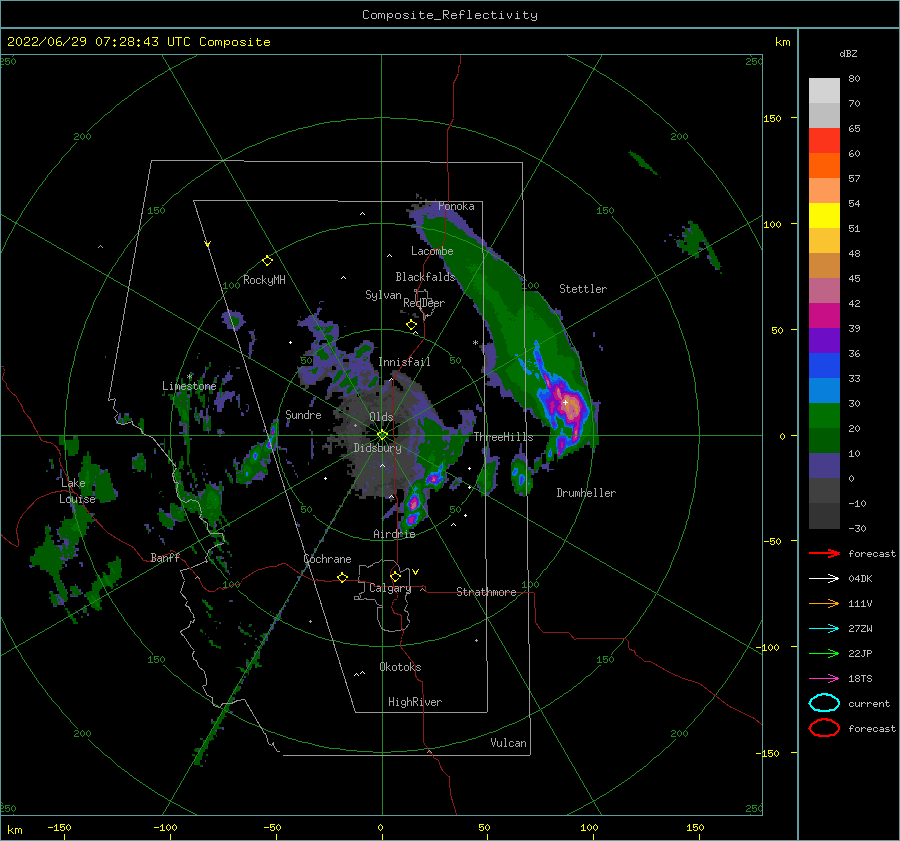Click the Limestone label
This screenshot has height=841, width=900.
click(189, 386)
